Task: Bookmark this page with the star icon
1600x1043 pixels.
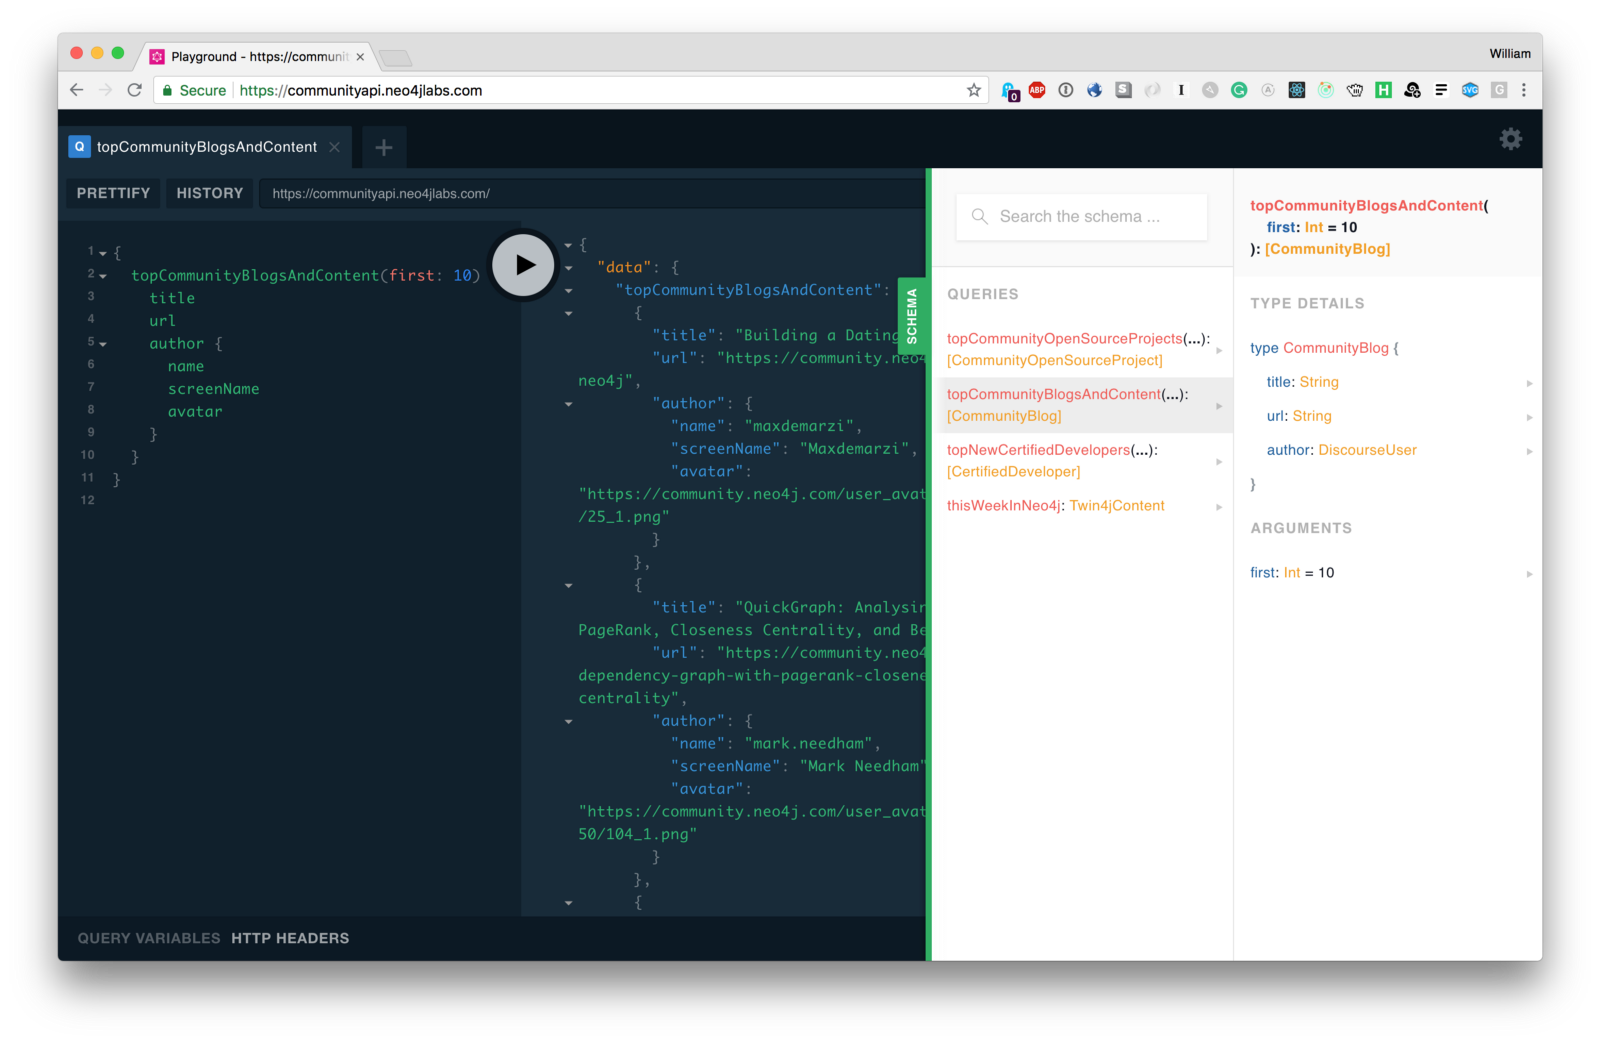Action: 973,90
